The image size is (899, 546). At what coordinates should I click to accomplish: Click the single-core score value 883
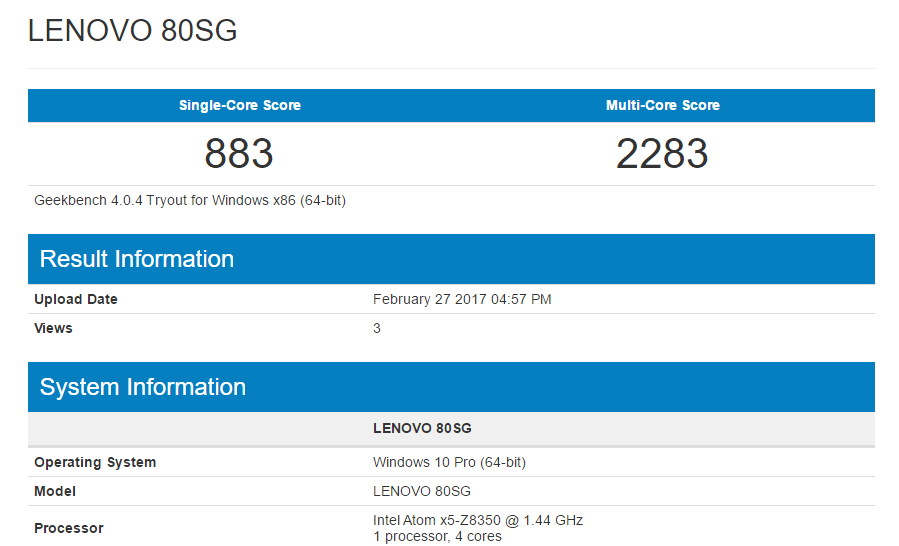coord(239,154)
